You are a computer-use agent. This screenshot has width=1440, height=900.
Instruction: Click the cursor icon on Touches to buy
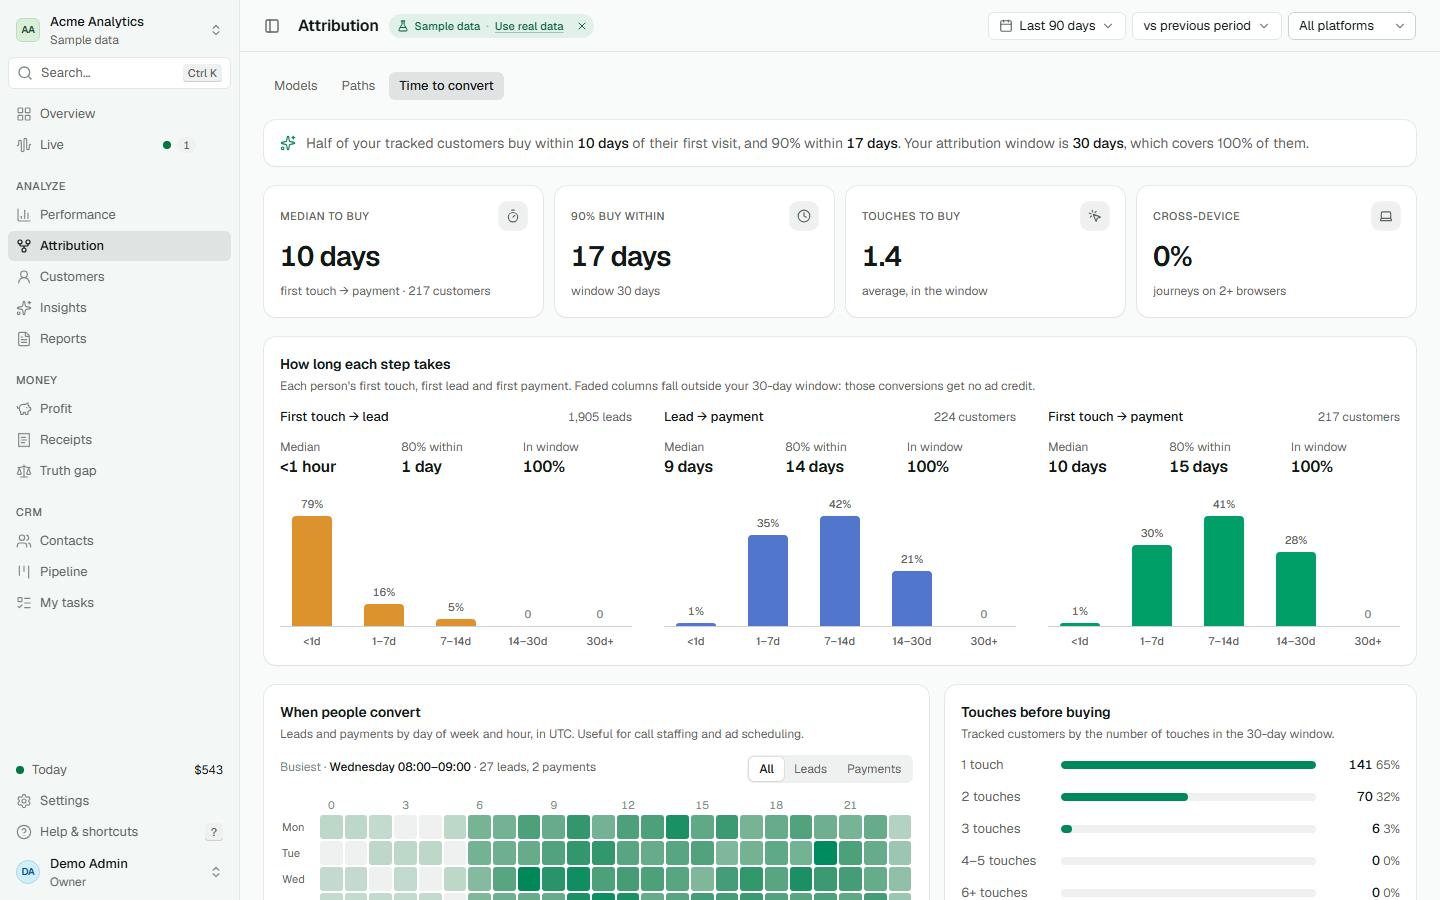pyautogui.click(x=1095, y=216)
